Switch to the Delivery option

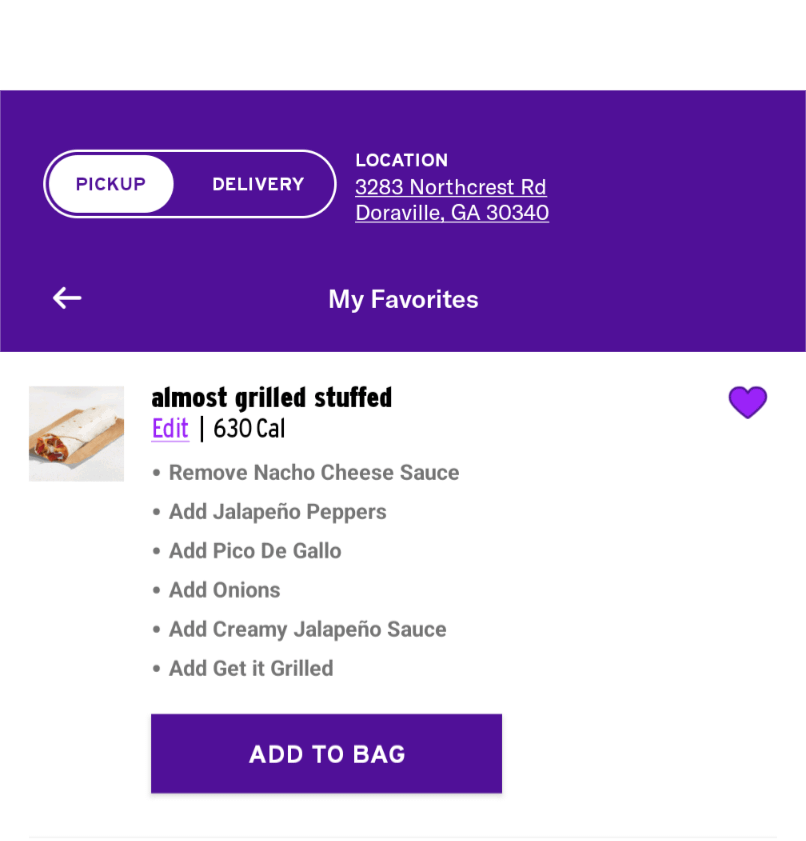tap(258, 184)
